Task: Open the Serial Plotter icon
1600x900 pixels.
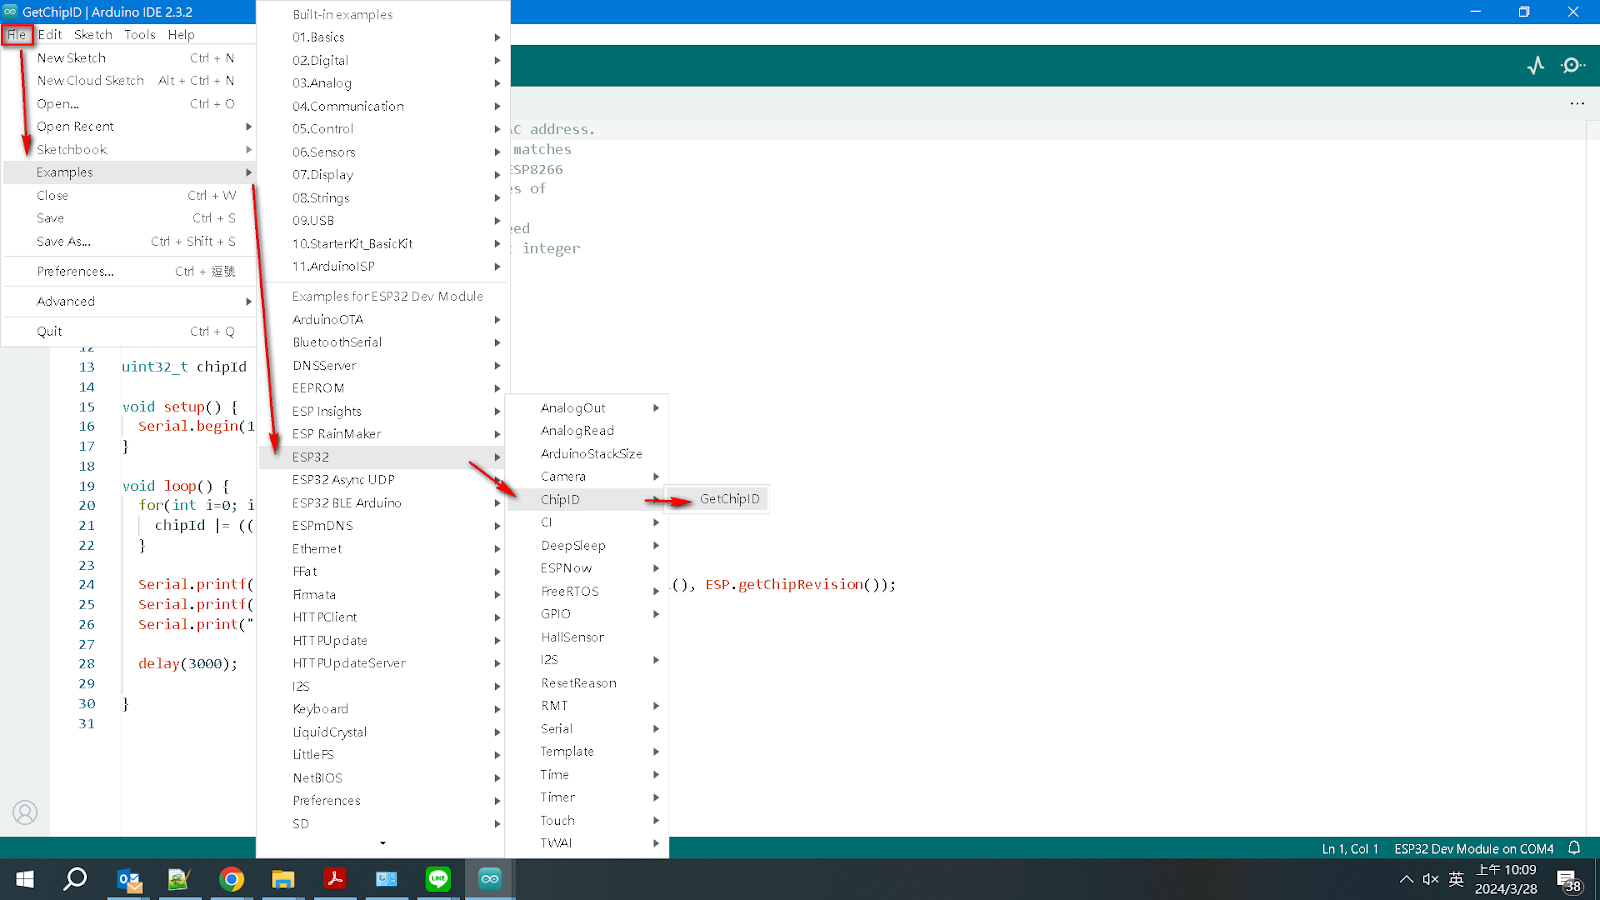Action: tap(1536, 66)
